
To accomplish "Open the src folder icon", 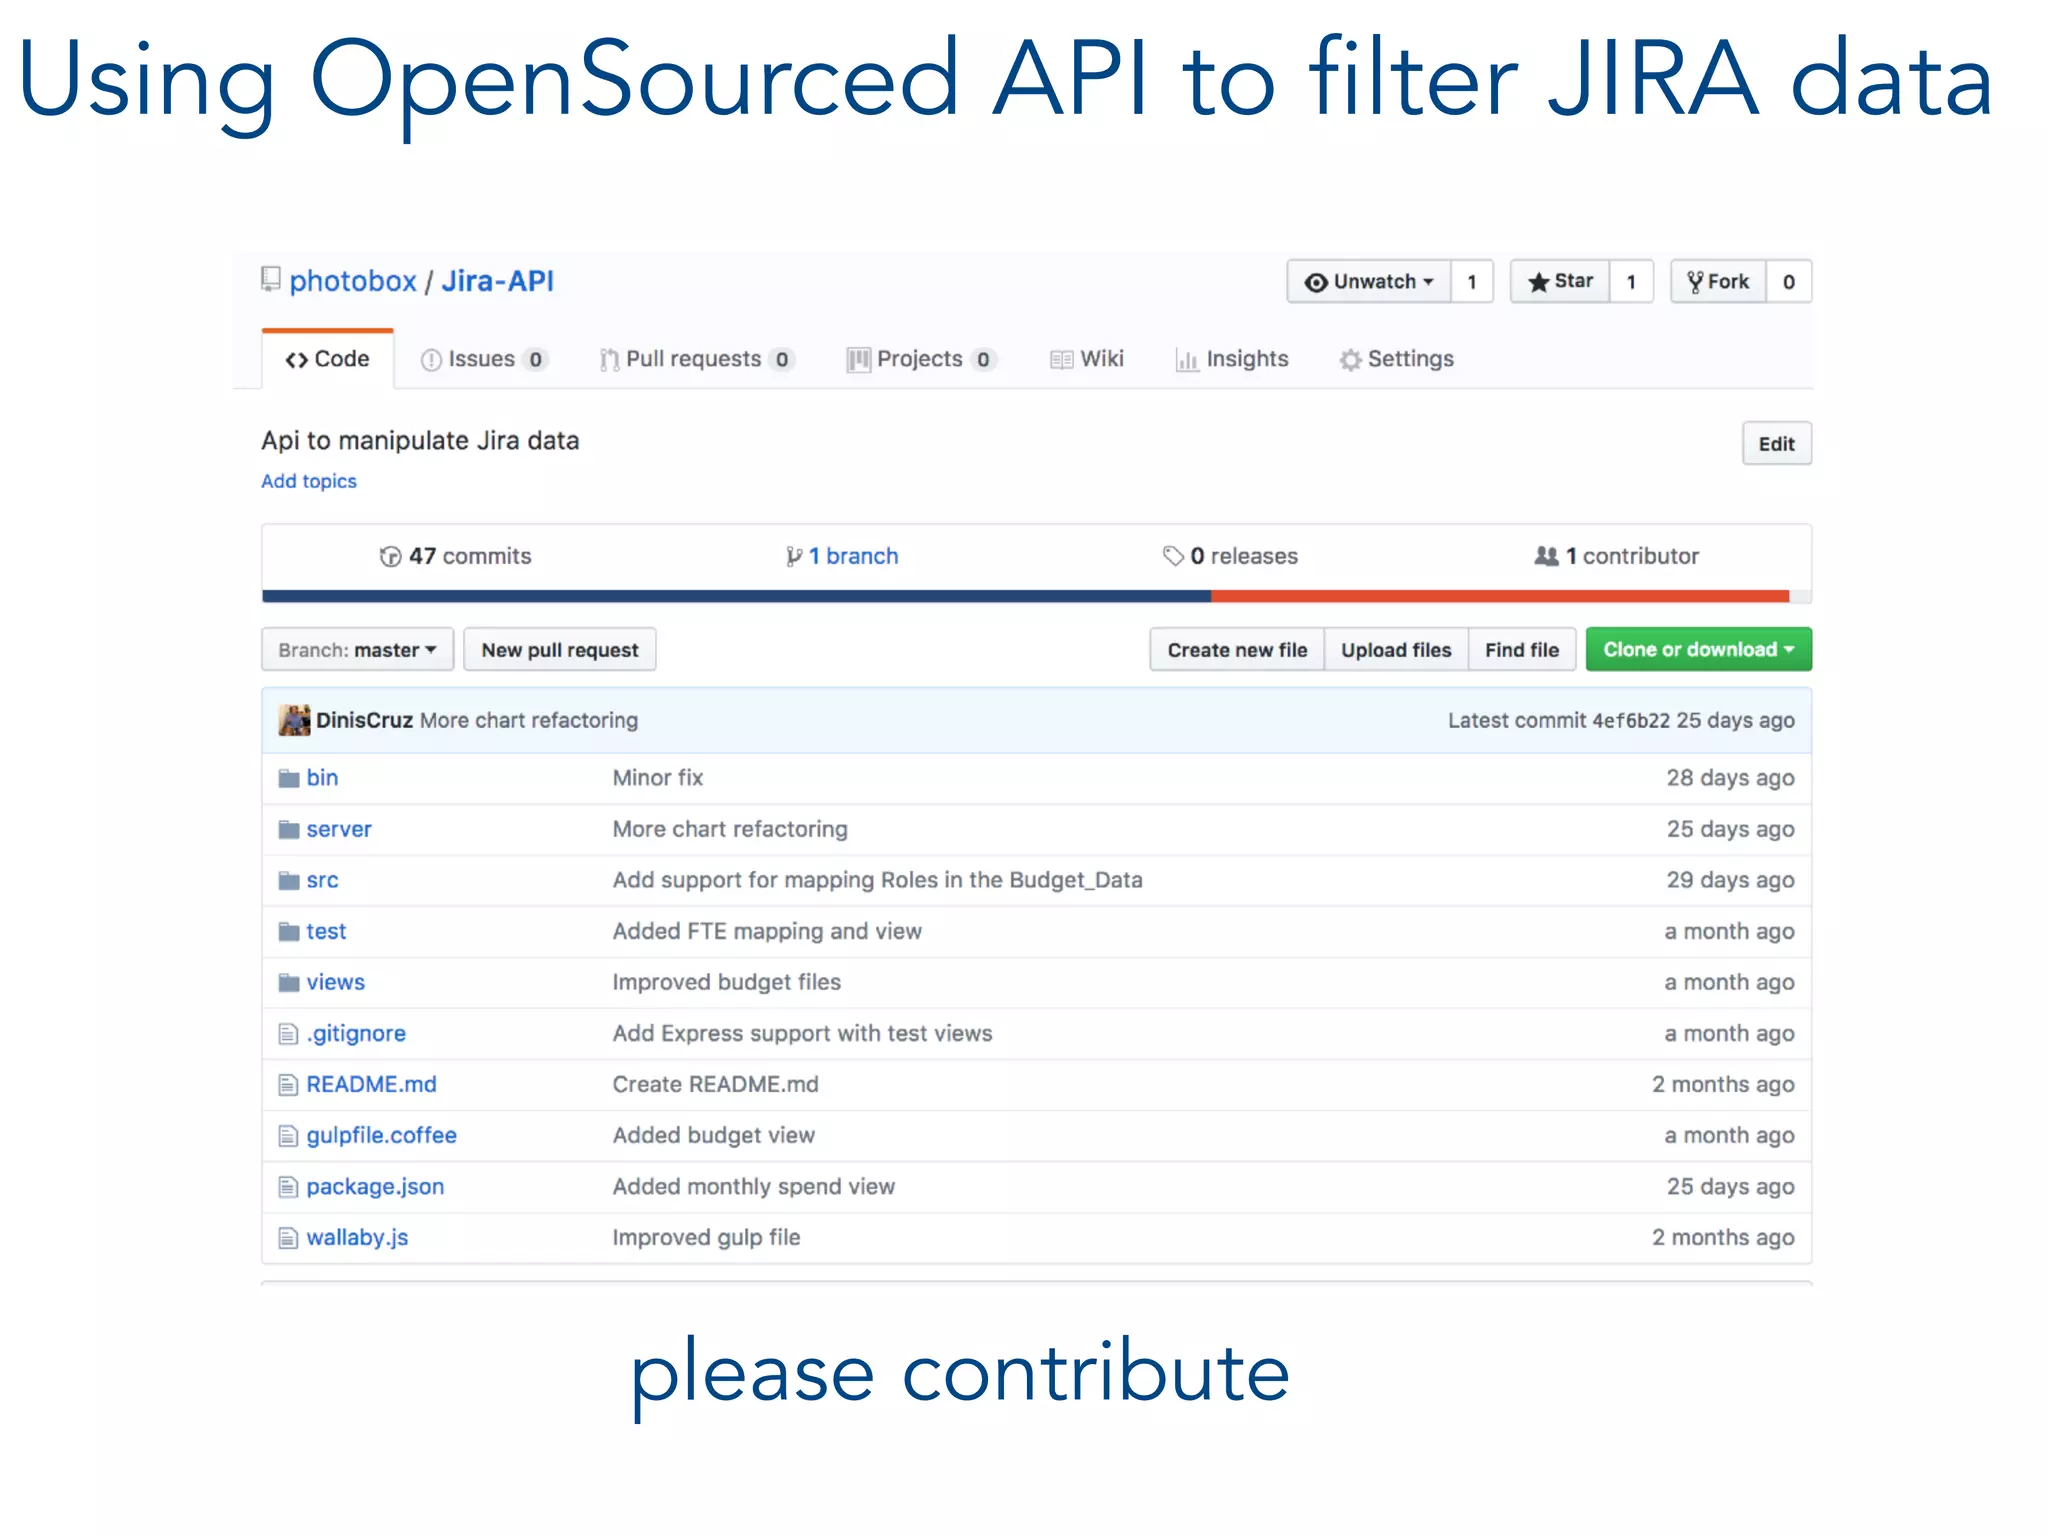I will [289, 880].
